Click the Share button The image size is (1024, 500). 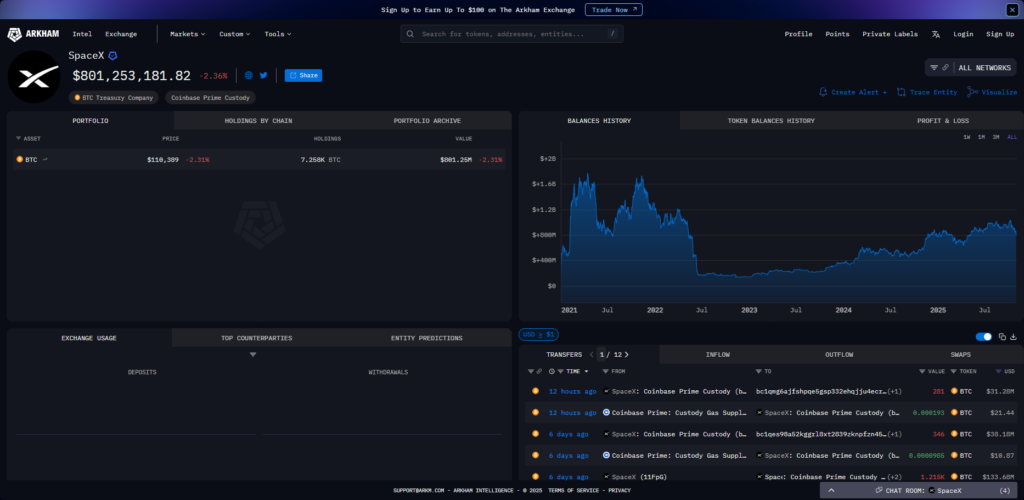(x=303, y=76)
